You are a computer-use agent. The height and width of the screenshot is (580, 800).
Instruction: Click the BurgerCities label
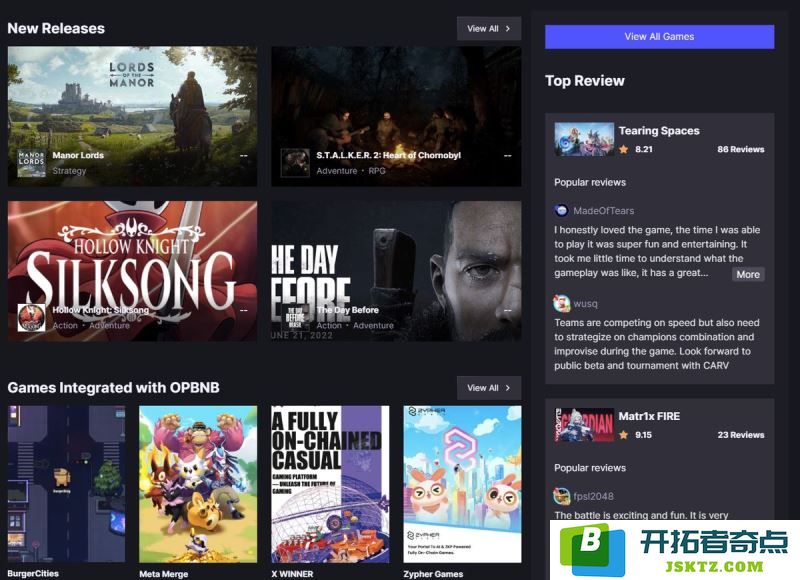[33, 573]
